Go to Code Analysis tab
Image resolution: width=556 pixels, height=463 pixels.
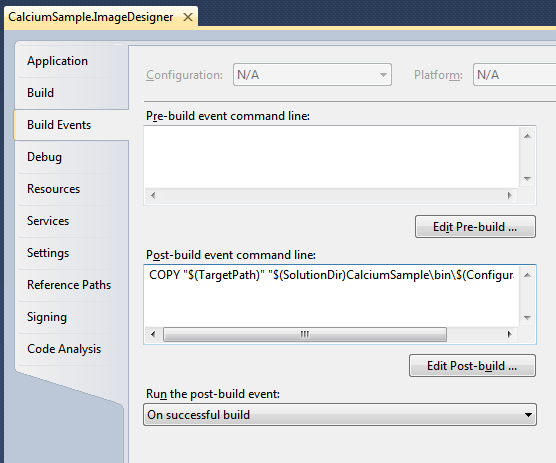pos(72,349)
